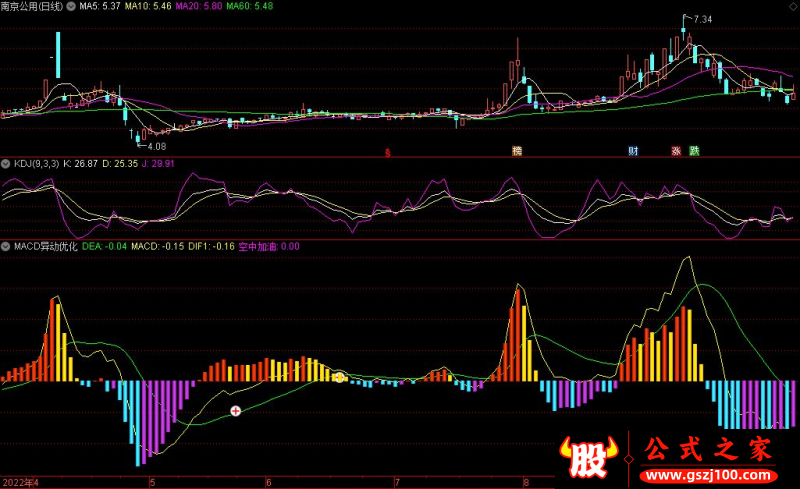The image size is (800, 489).
Task: Click the red $ marker below the candlesticks
Action: pos(388,152)
